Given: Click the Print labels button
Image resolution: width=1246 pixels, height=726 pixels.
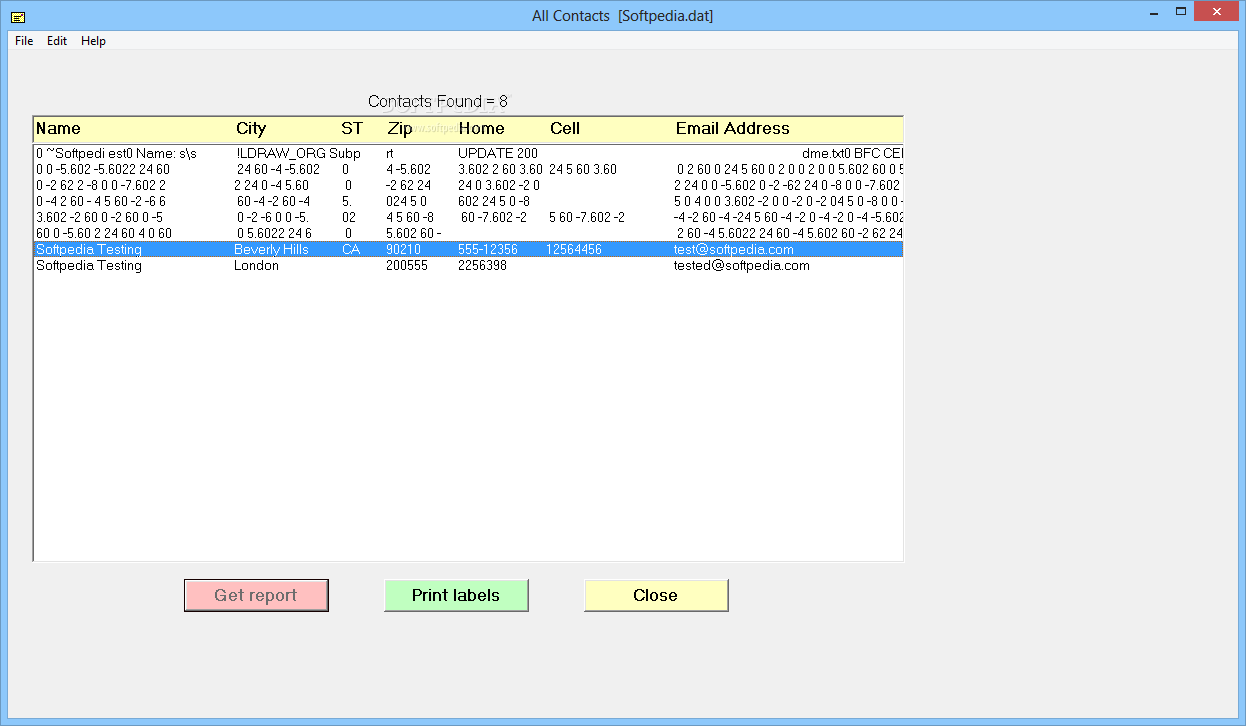Looking at the screenshot, I should pyautogui.click(x=456, y=595).
